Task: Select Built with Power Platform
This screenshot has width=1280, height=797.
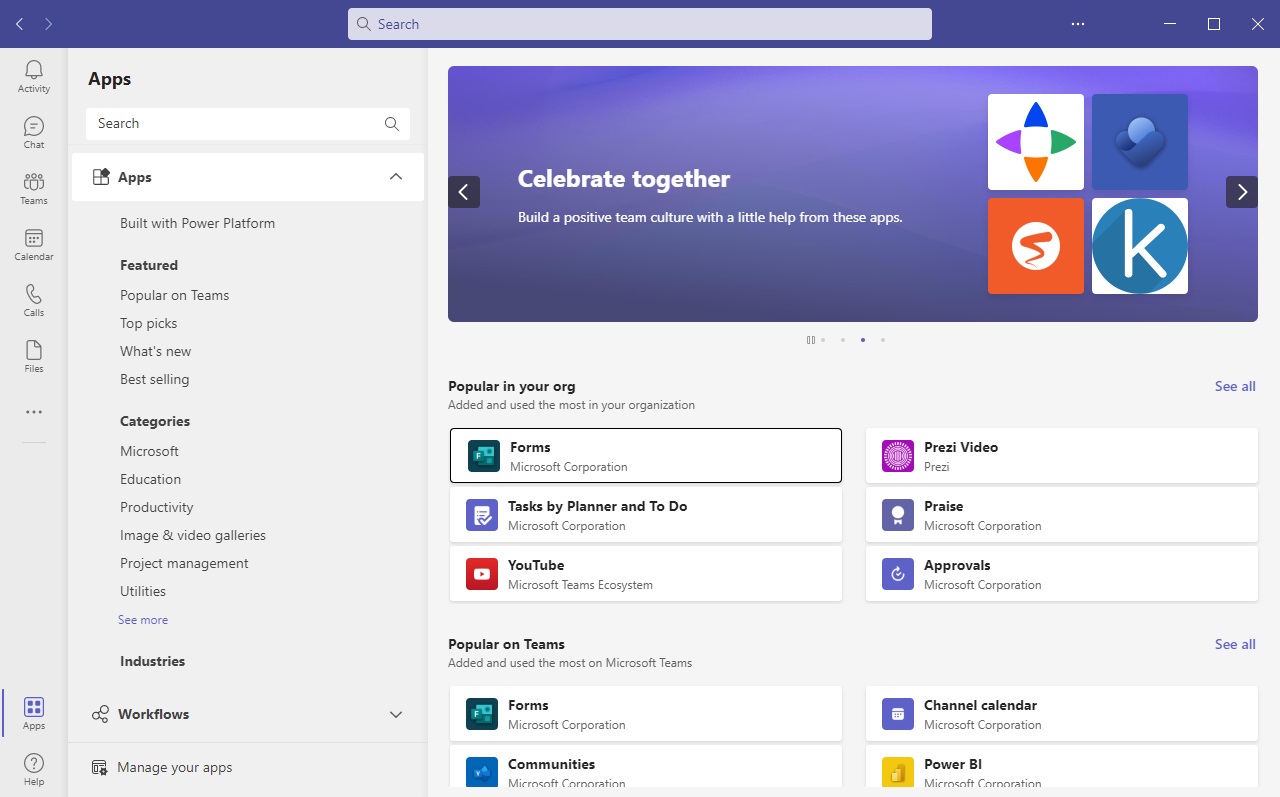Action: (x=198, y=223)
